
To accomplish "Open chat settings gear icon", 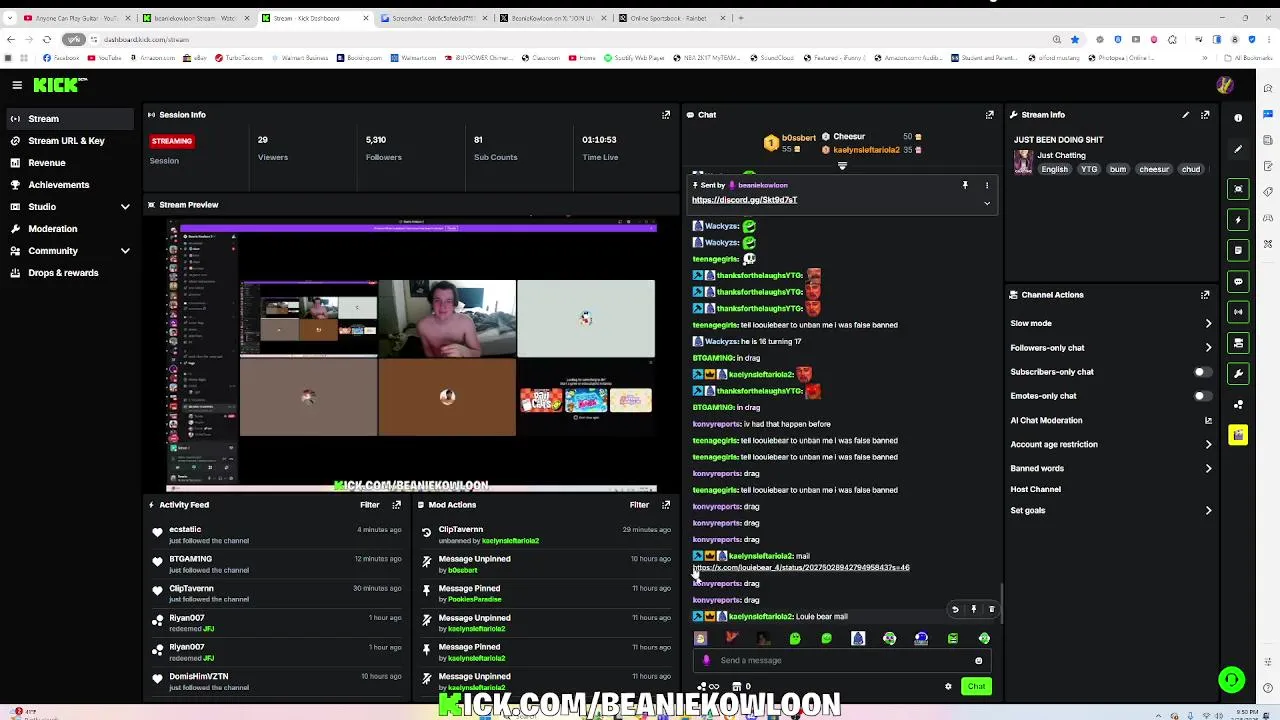I will coord(948,686).
